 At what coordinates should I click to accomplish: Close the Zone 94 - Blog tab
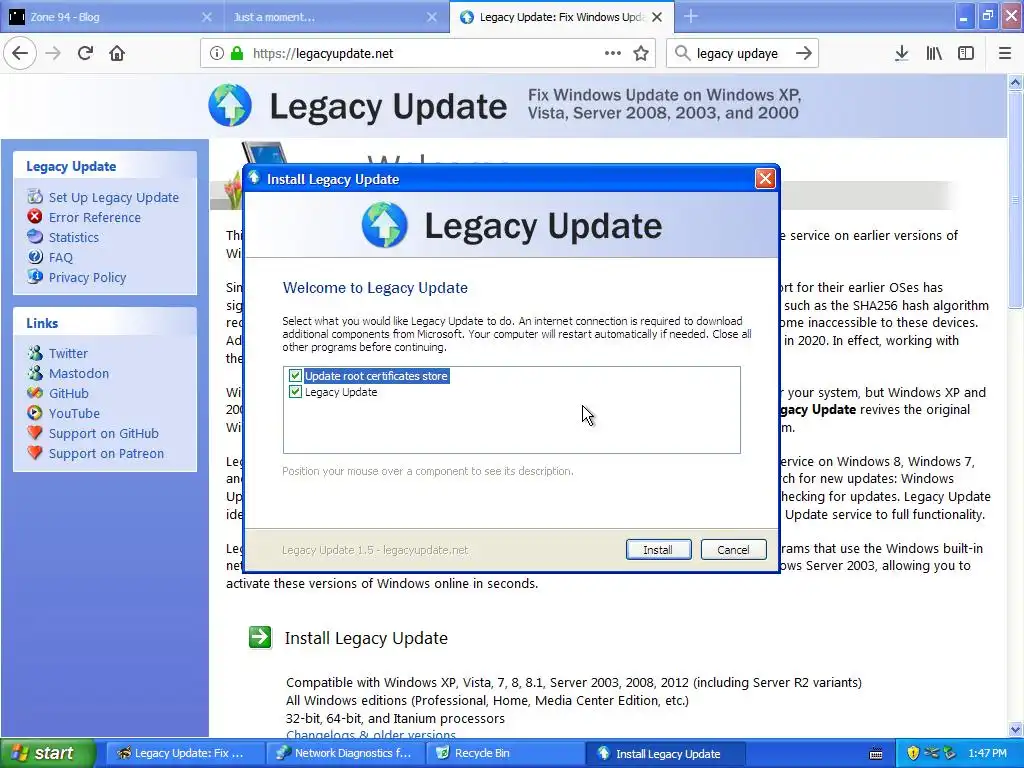(206, 17)
